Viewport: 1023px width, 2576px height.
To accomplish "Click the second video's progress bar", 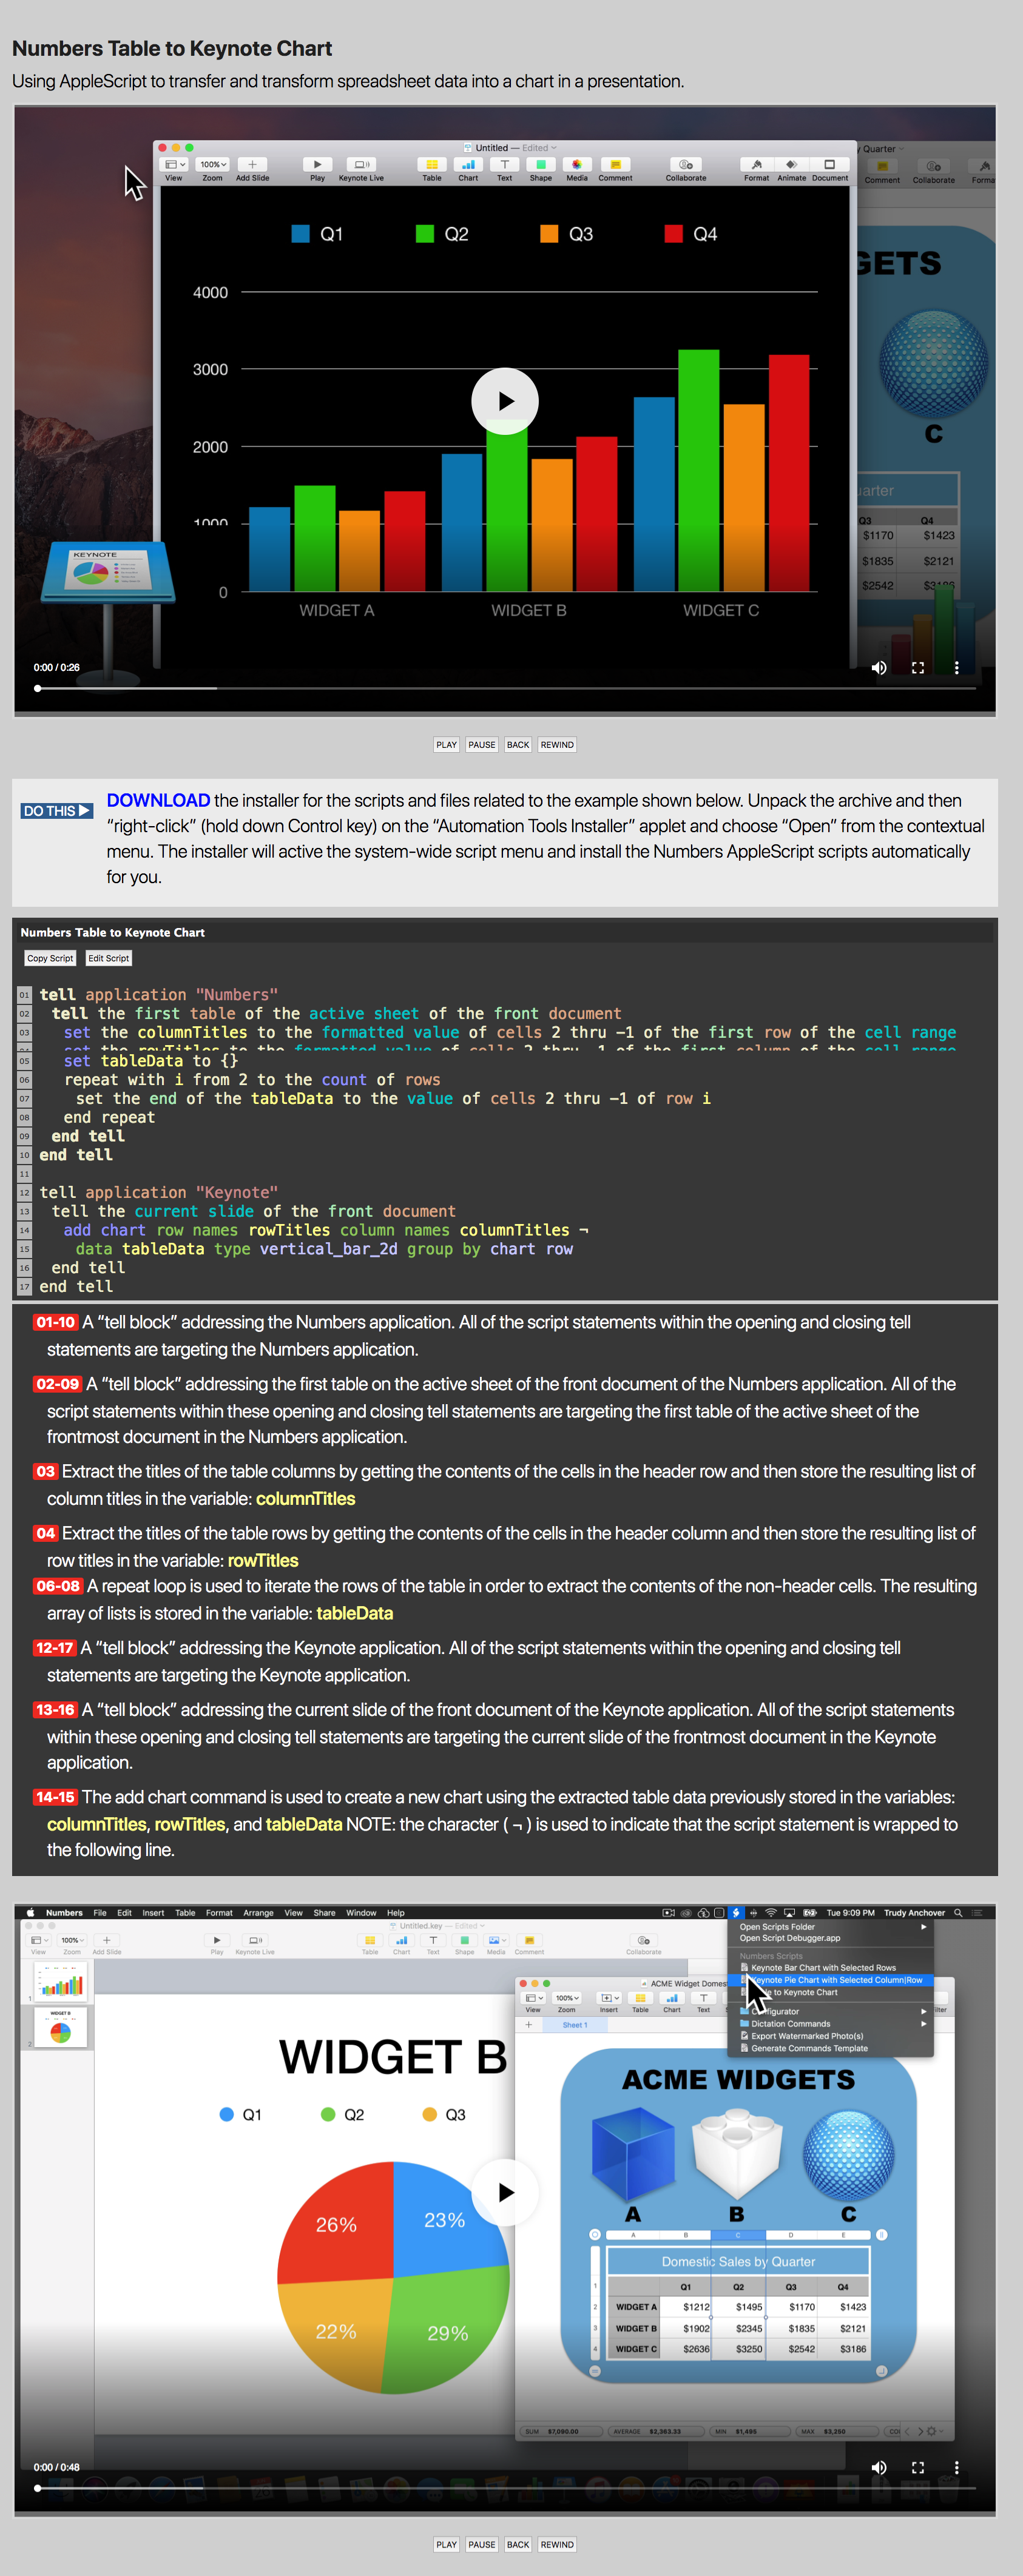I will [505, 2487].
